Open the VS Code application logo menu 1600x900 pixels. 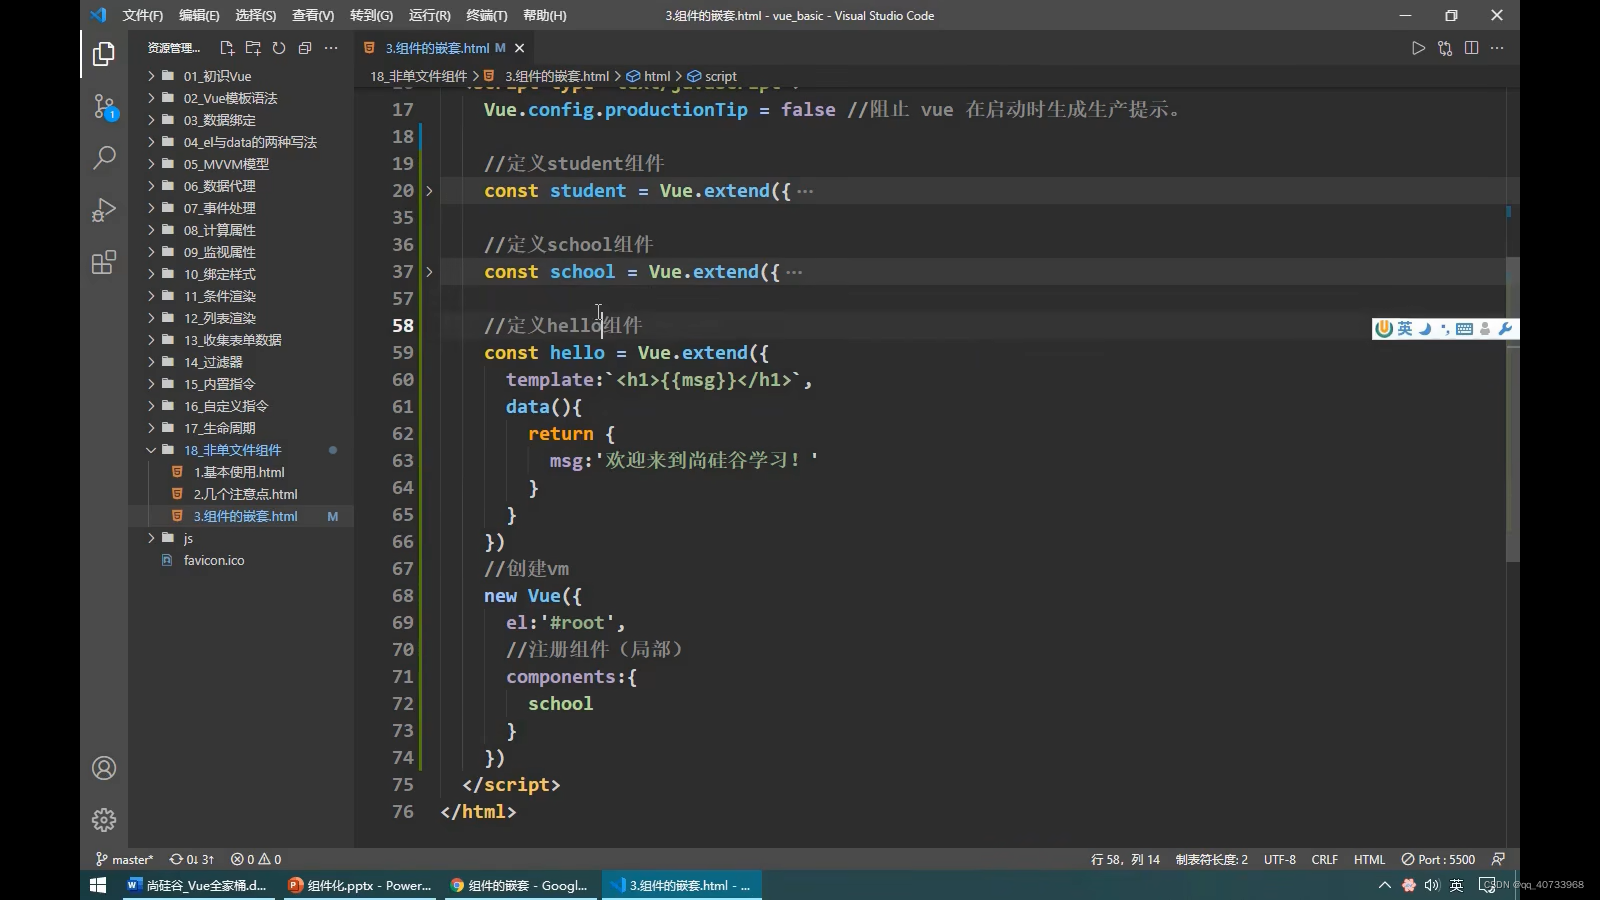coord(98,15)
